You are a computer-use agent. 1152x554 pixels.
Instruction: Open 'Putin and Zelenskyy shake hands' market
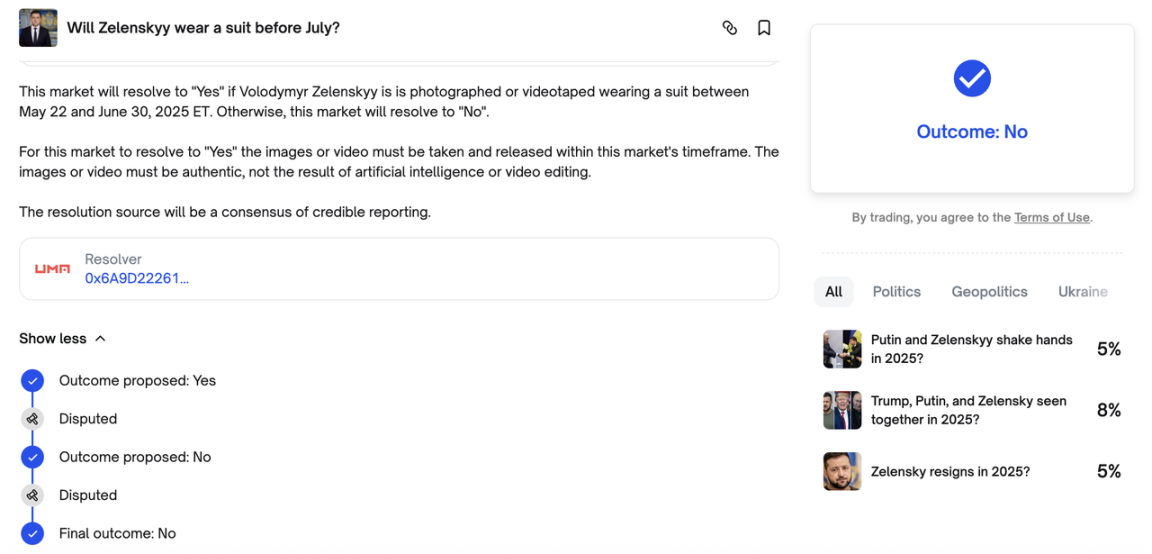pyautogui.click(x=971, y=349)
